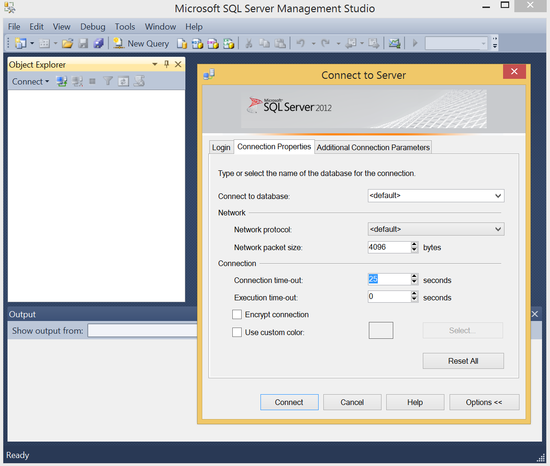The width and height of the screenshot is (550, 466).
Task: Open the Edit menu
Action: pyautogui.click(x=36, y=27)
